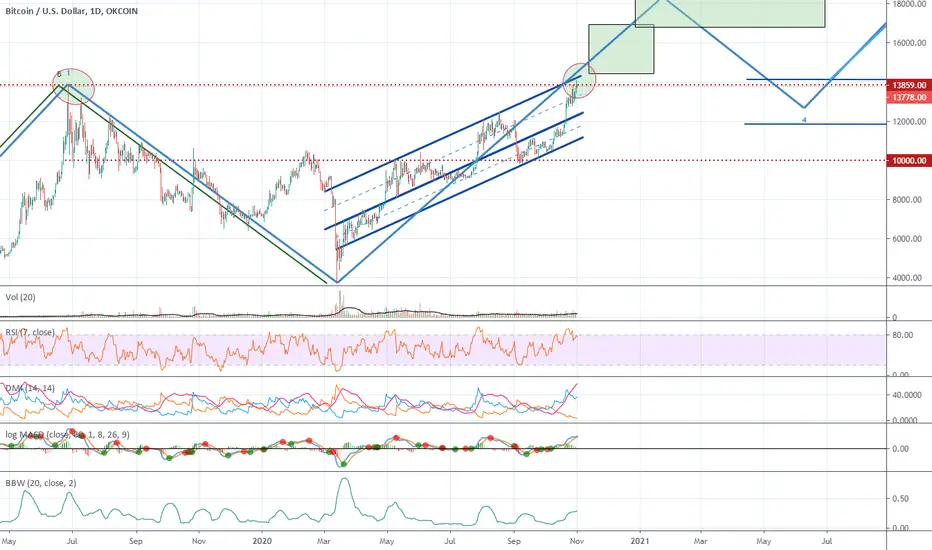The width and height of the screenshot is (932, 550).
Task: Select the wave label 4 near 12000
Action: [x=804, y=120]
